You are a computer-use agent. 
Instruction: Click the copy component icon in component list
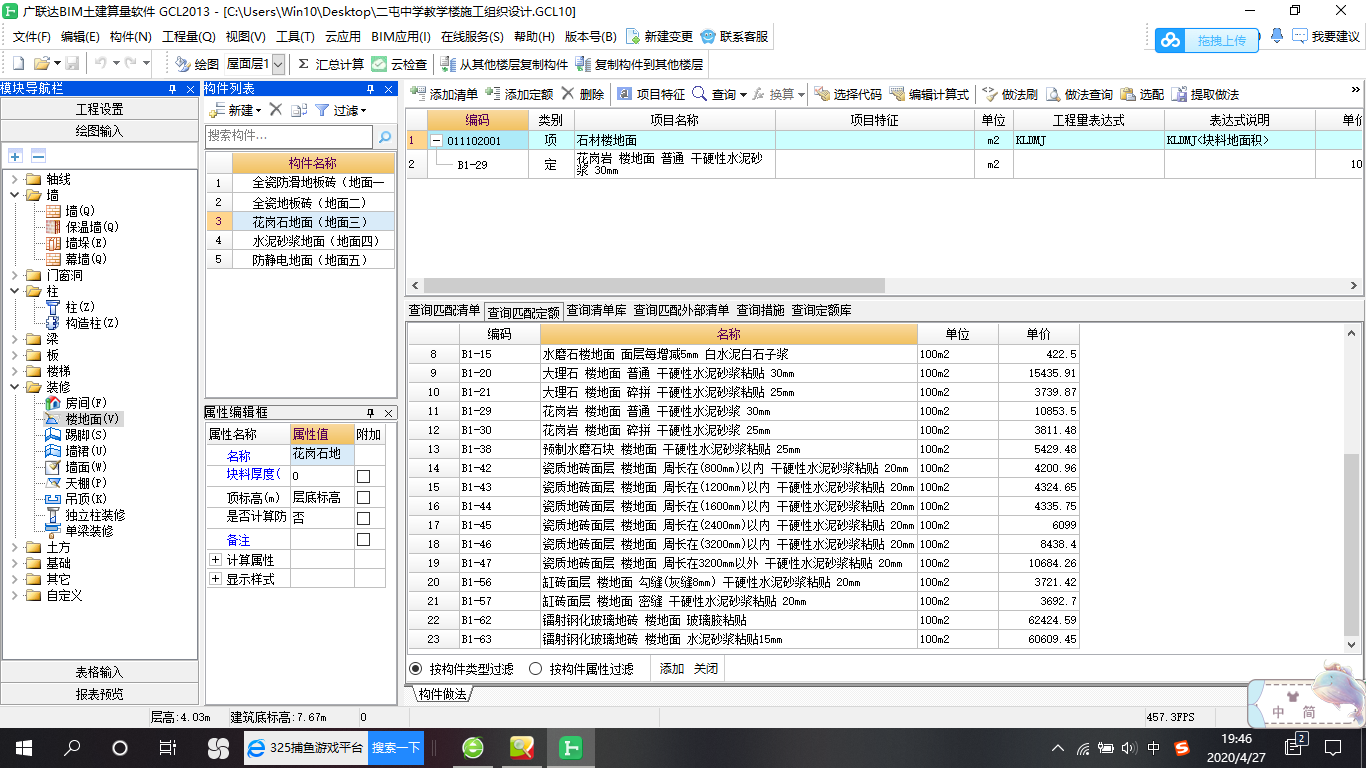[299, 110]
